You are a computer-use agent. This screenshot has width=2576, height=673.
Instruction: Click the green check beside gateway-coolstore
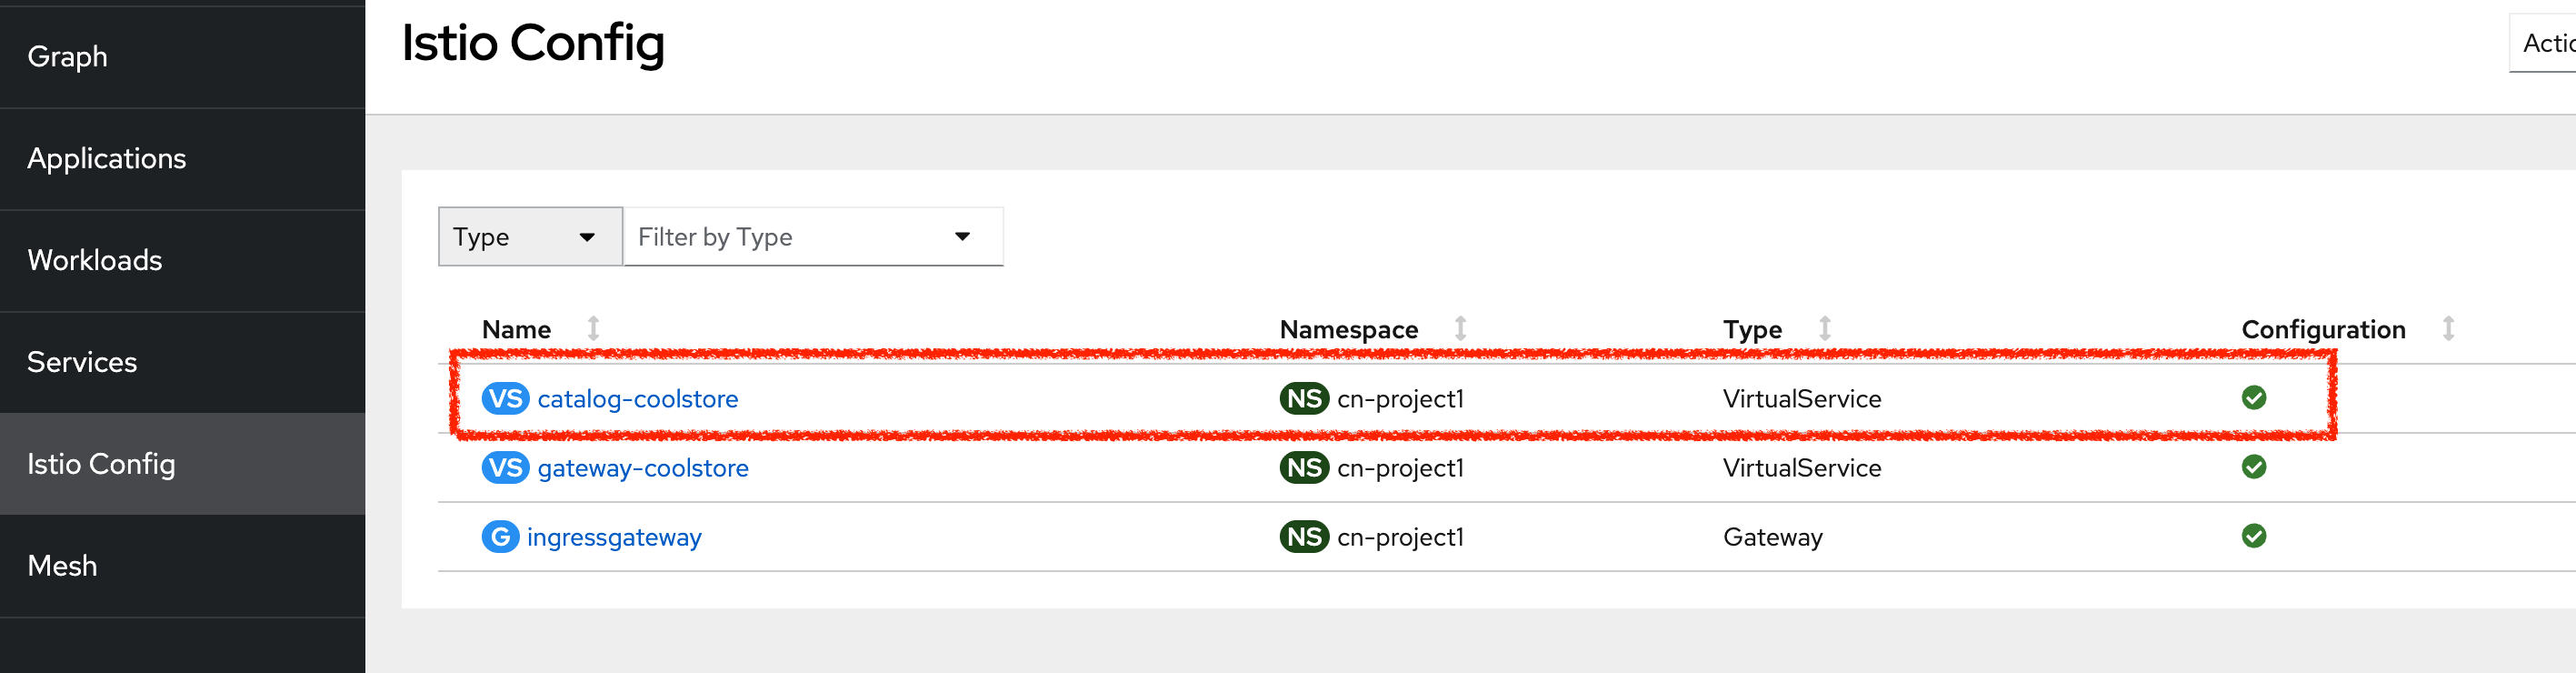pyautogui.click(x=2255, y=467)
